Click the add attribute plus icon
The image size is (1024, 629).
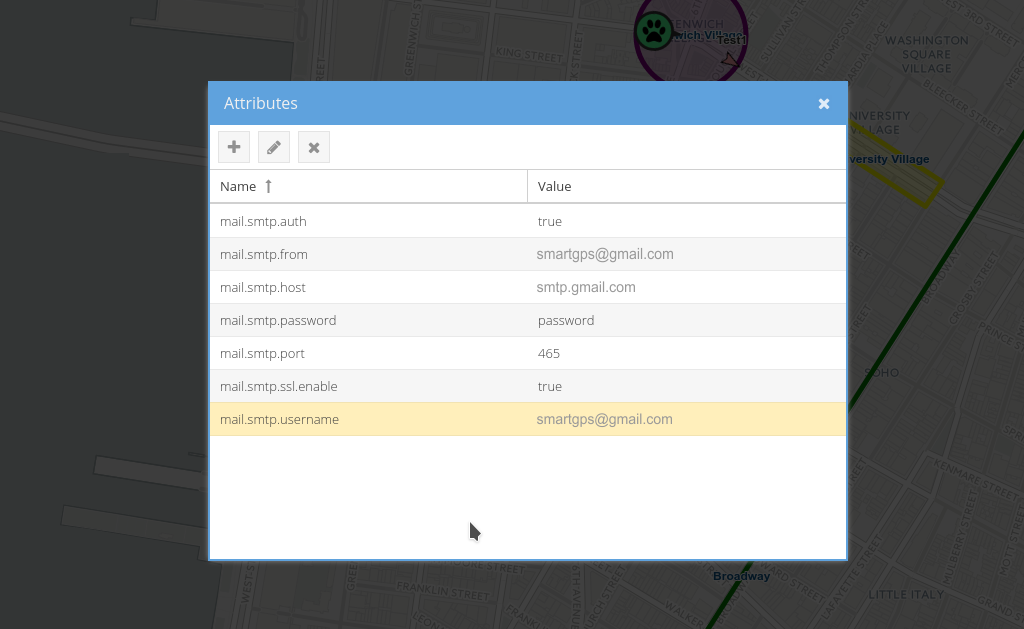coord(234,147)
